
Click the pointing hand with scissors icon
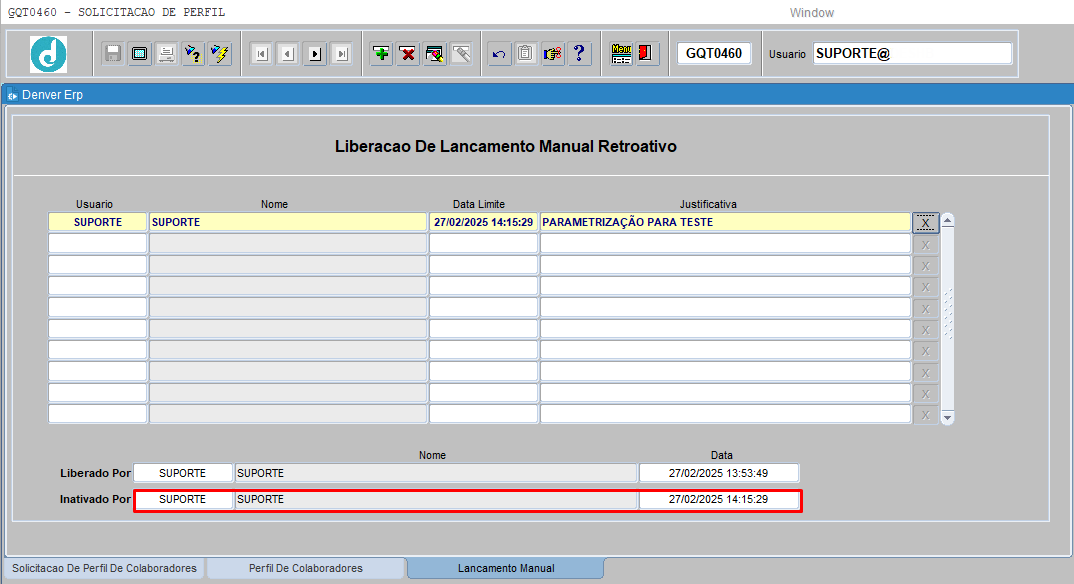coord(553,53)
